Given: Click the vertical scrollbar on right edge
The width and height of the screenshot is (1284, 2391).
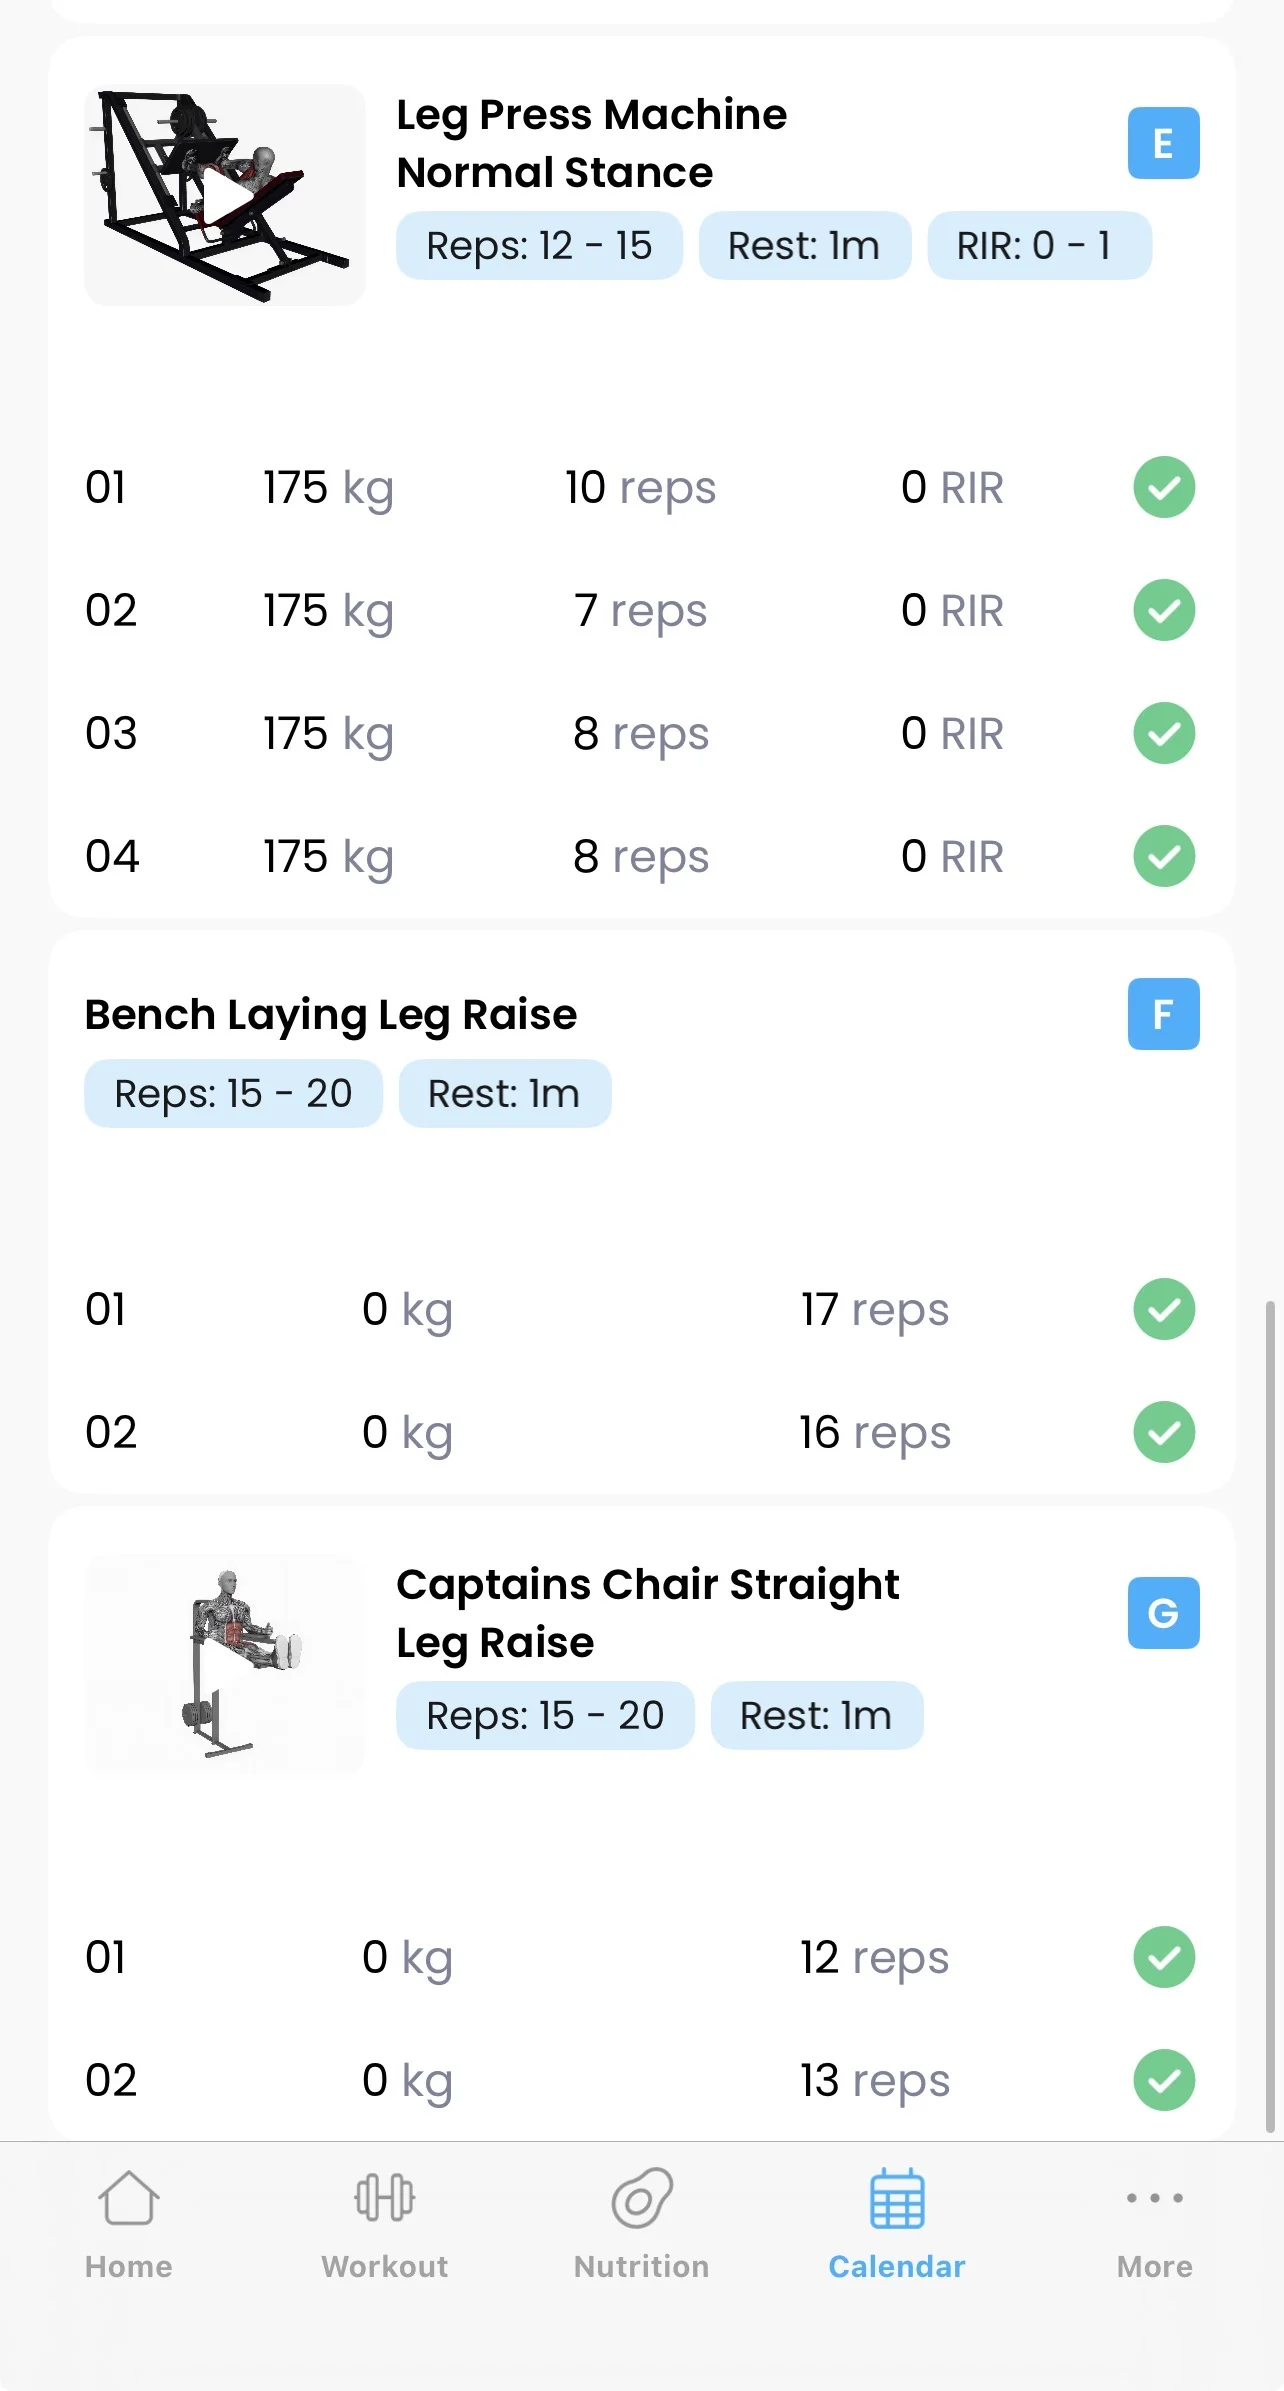Looking at the screenshot, I should (1270, 1700).
